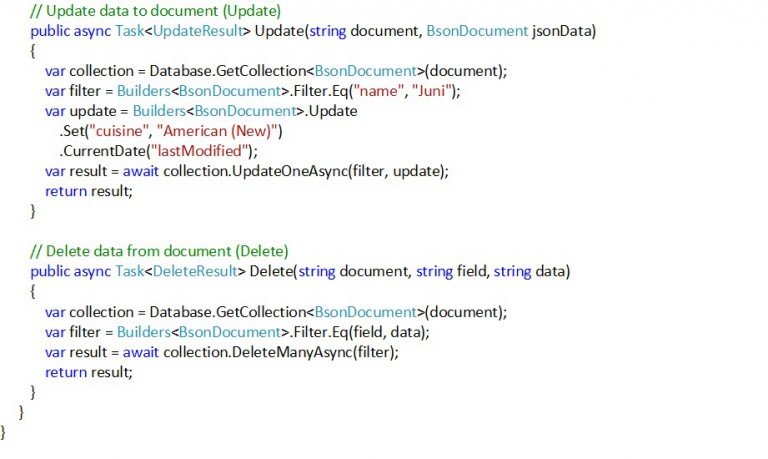Click "return result;" in the Delete method

[x=89, y=372]
